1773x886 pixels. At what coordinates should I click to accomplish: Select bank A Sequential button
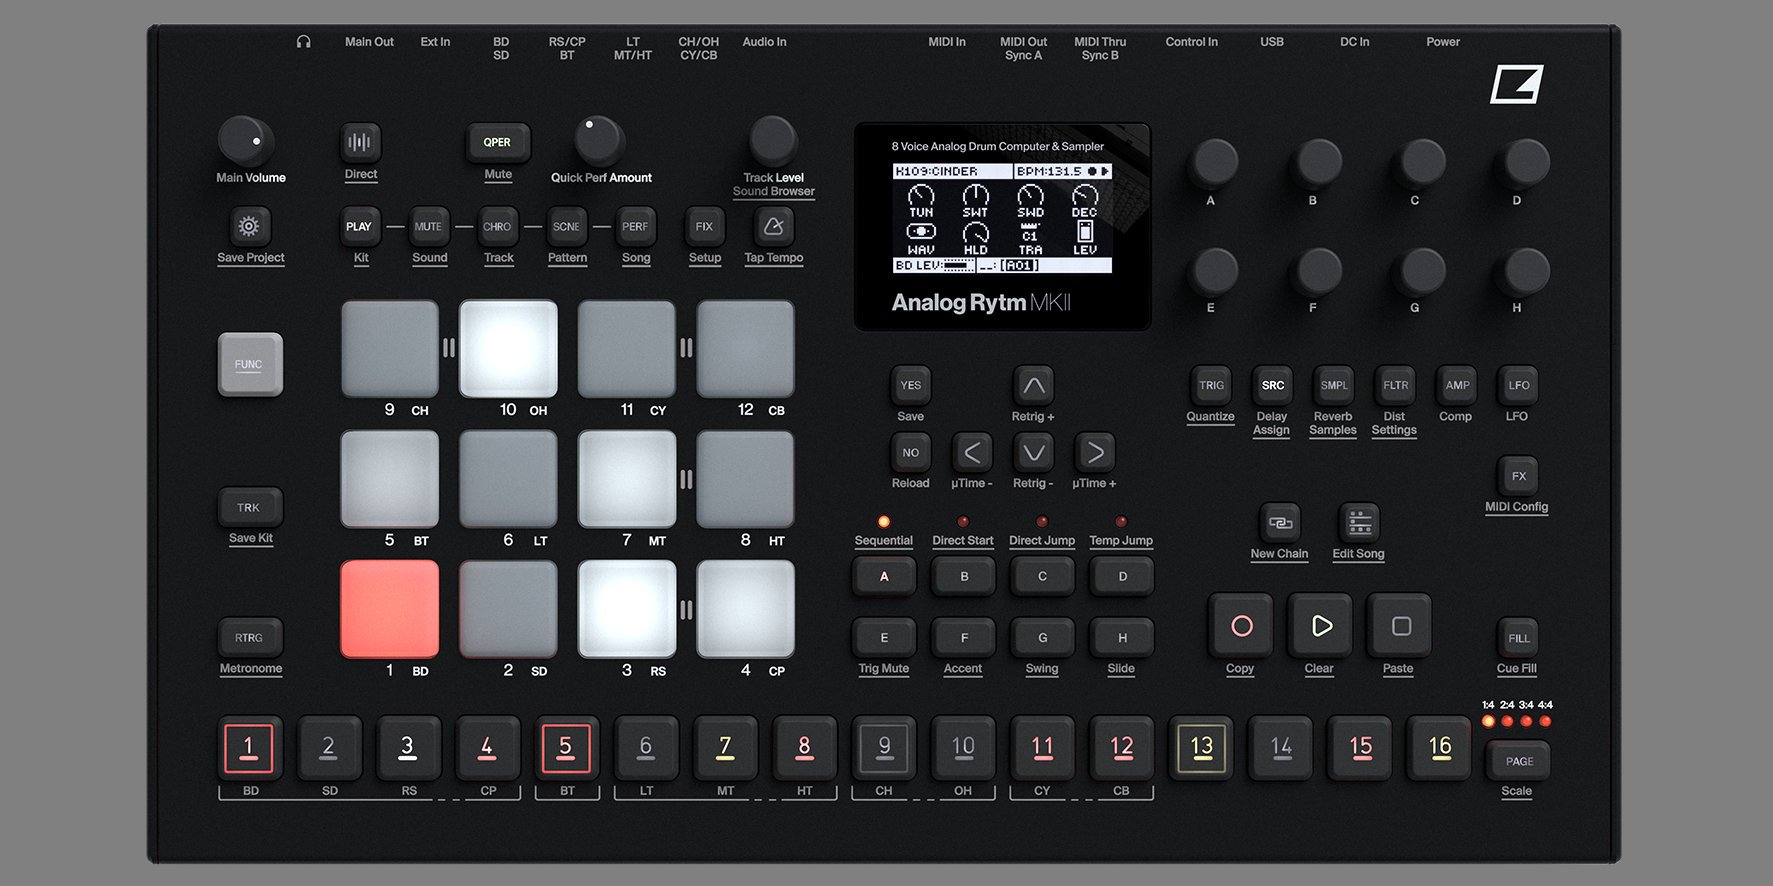coord(884,577)
